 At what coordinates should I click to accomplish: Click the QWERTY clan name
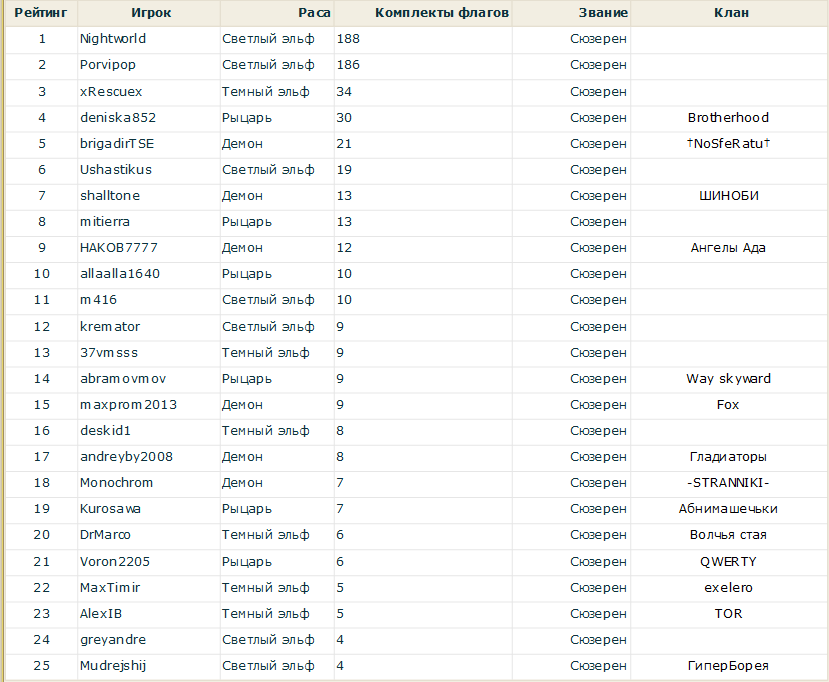pyautogui.click(x=728, y=561)
